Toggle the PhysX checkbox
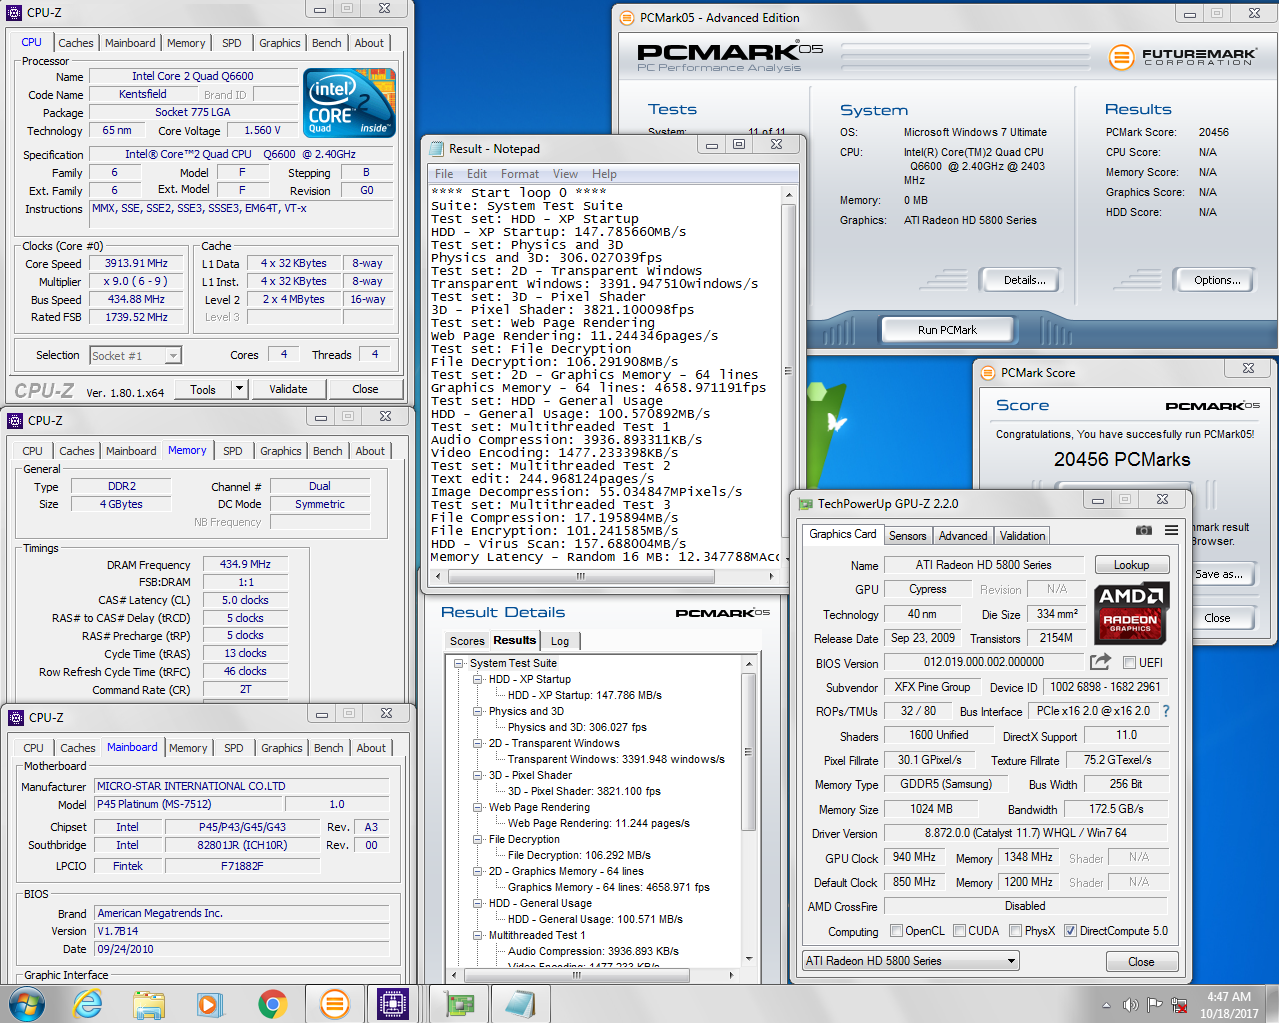 [1015, 931]
